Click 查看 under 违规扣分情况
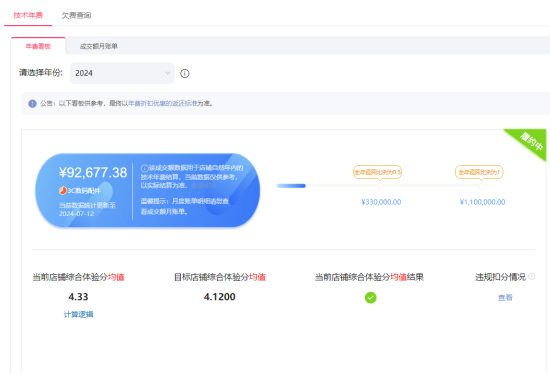 coord(505,298)
